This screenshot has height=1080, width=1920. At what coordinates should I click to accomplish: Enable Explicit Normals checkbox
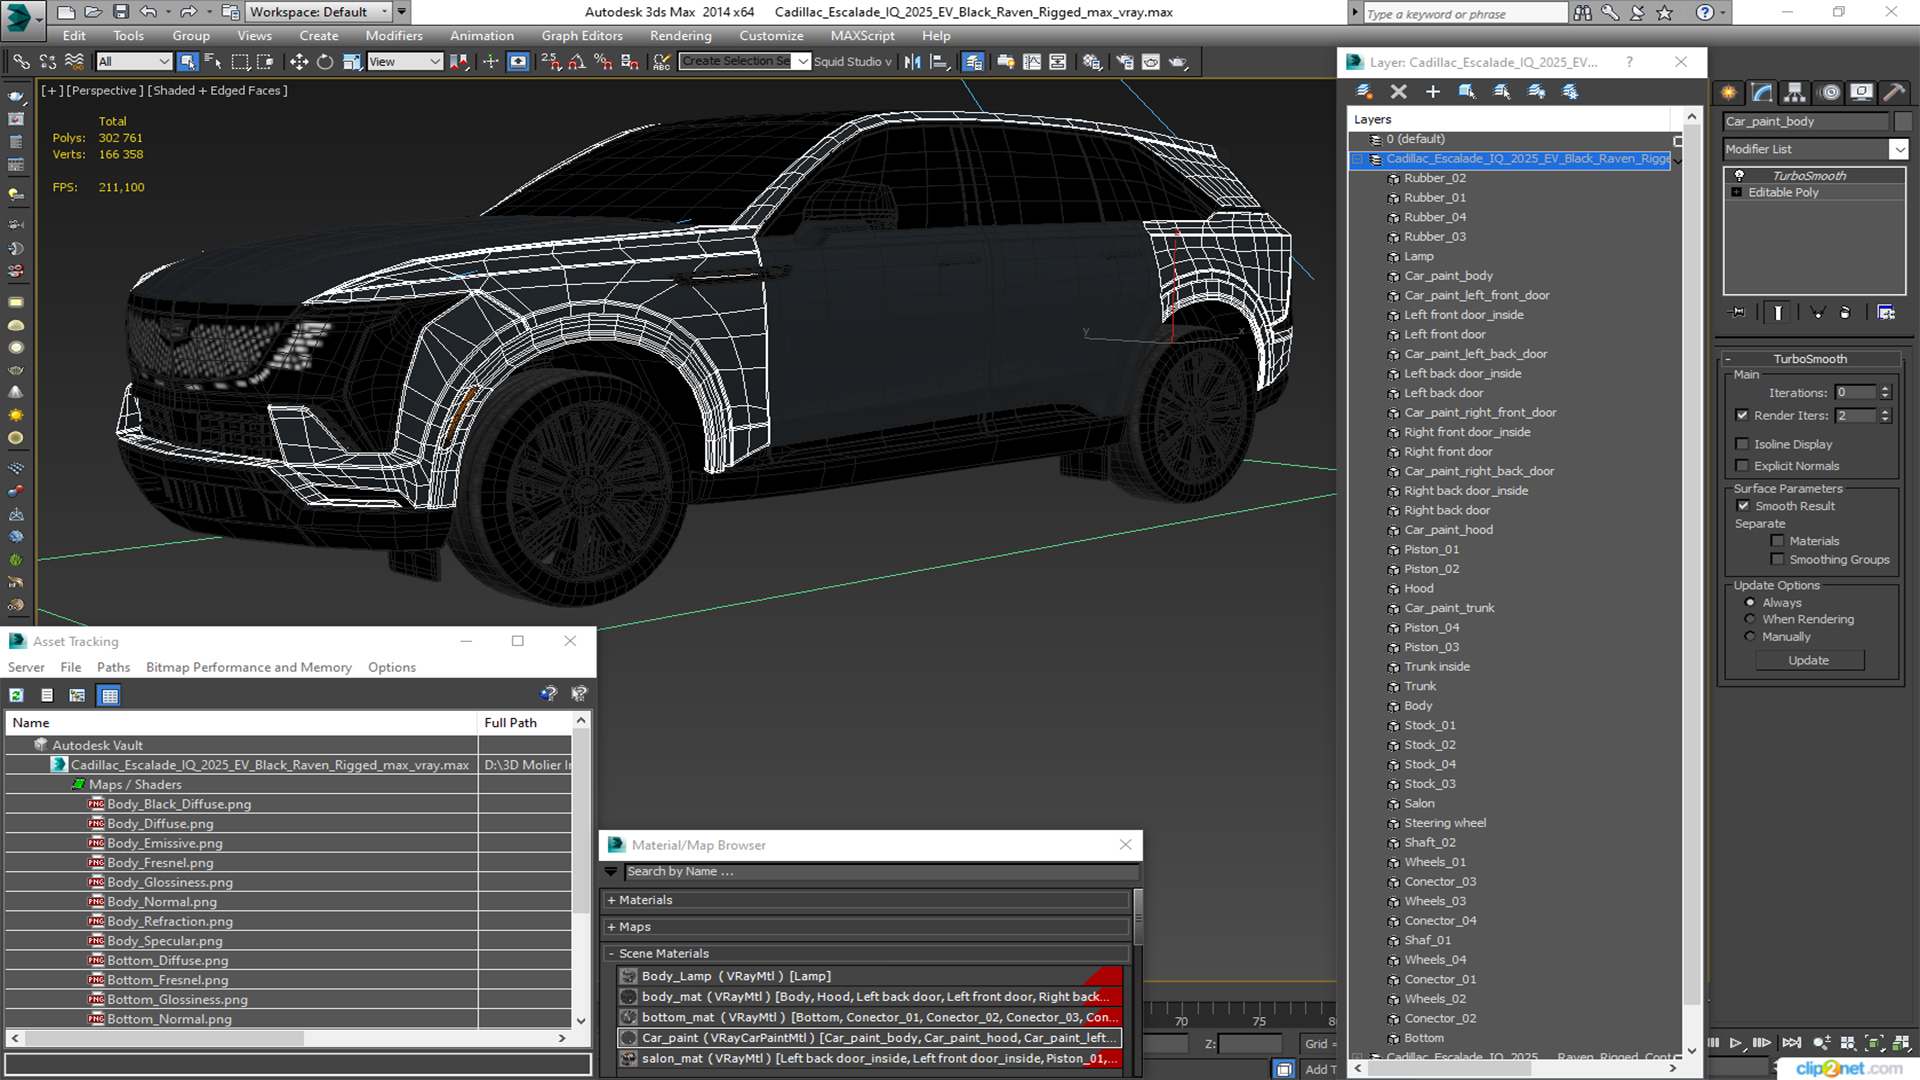point(1742,466)
